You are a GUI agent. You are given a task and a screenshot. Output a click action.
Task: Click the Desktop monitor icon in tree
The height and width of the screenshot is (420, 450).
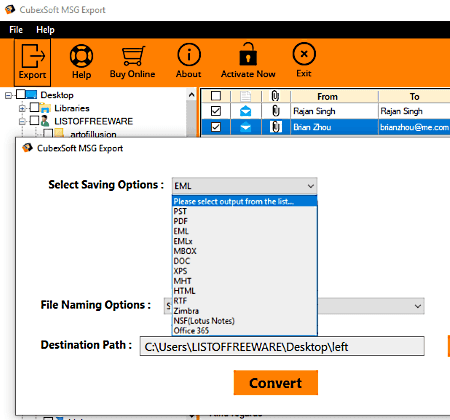[31, 95]
